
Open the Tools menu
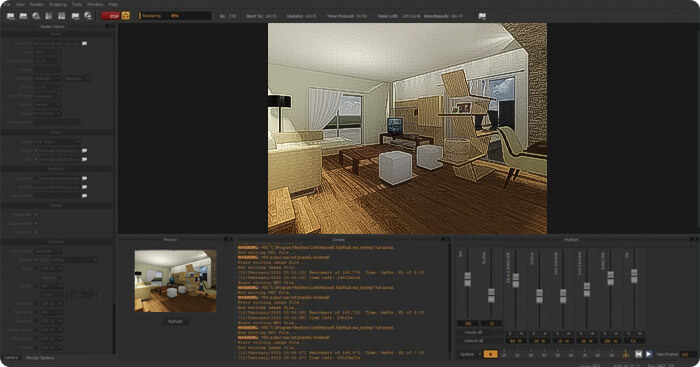click(x=77, y=4)
